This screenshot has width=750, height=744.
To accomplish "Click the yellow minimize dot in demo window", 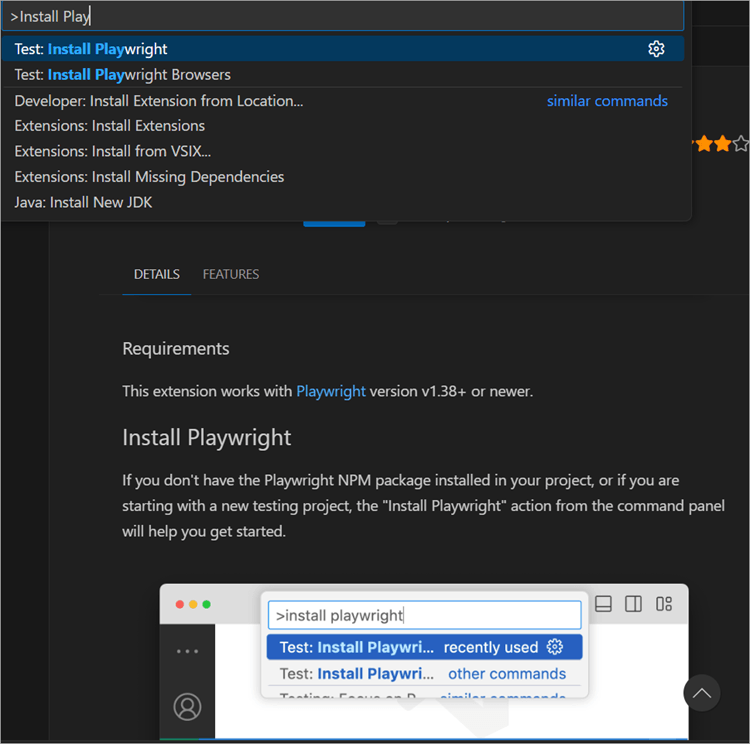I will pyautogui.click(x=193, y=604).
